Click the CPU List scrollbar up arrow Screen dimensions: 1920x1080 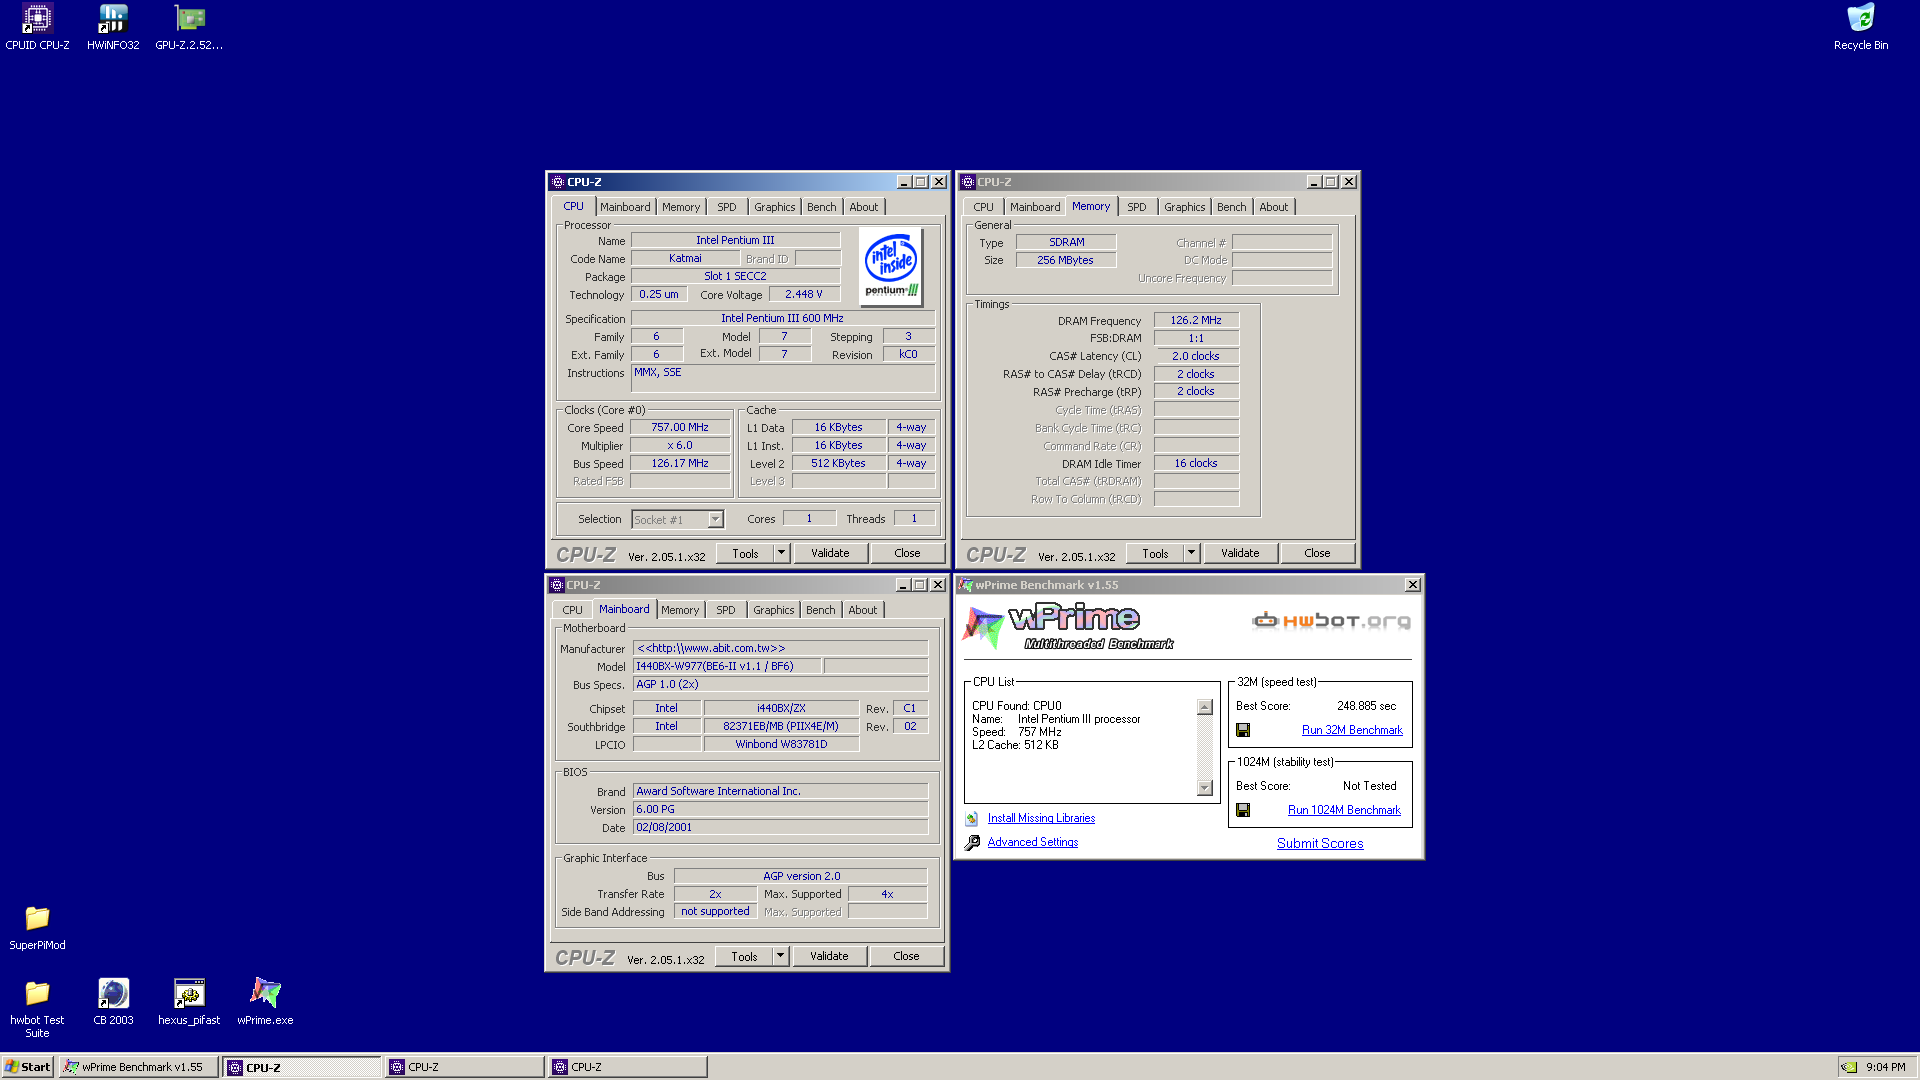[1205, 707]
